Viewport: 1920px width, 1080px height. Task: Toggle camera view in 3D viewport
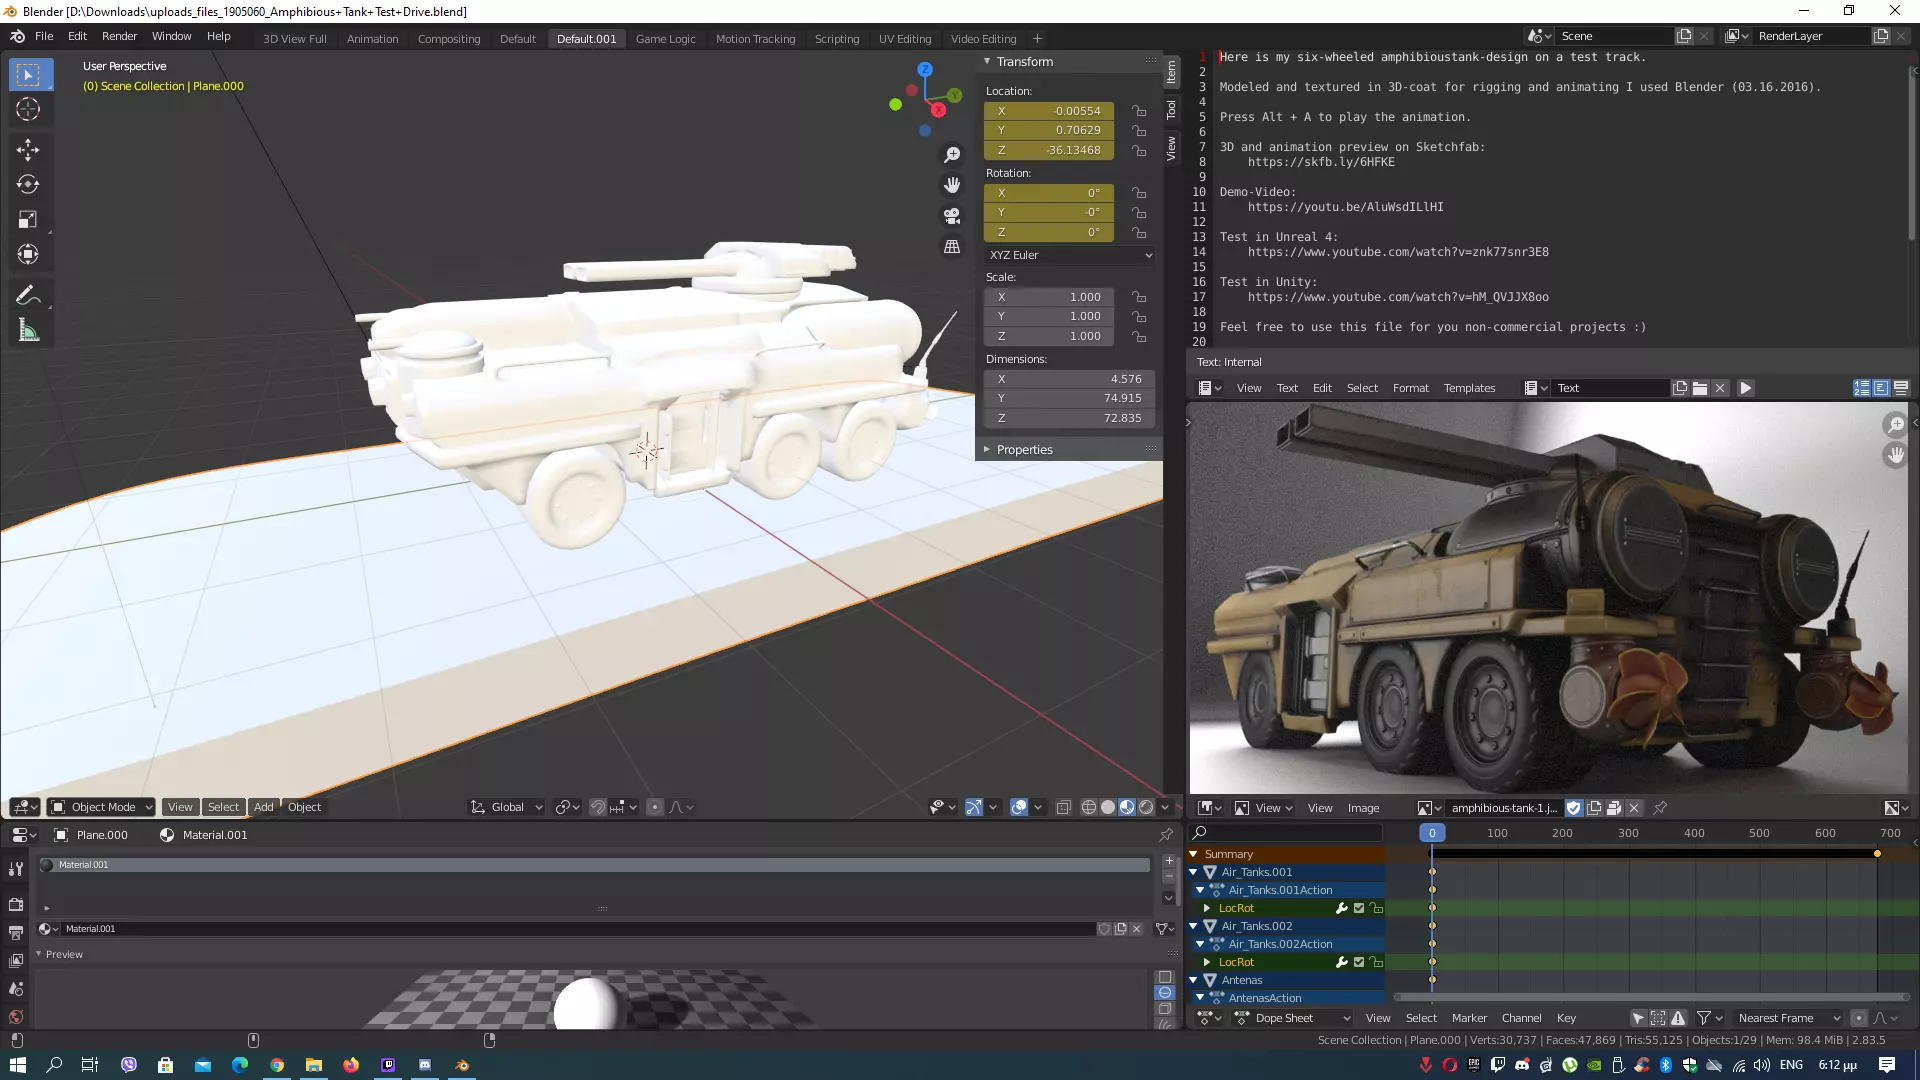click(952, 216)
